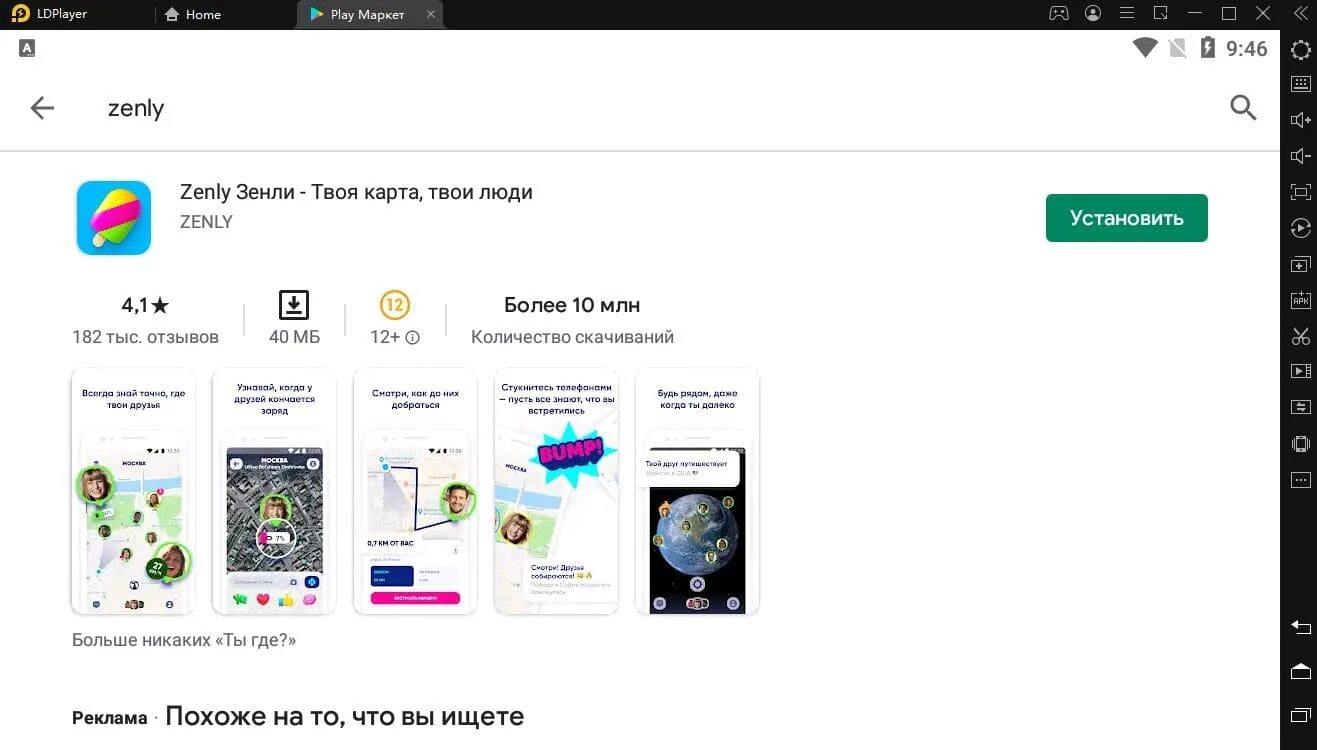Click the "Количество скачиваний" label

point(572,337)
